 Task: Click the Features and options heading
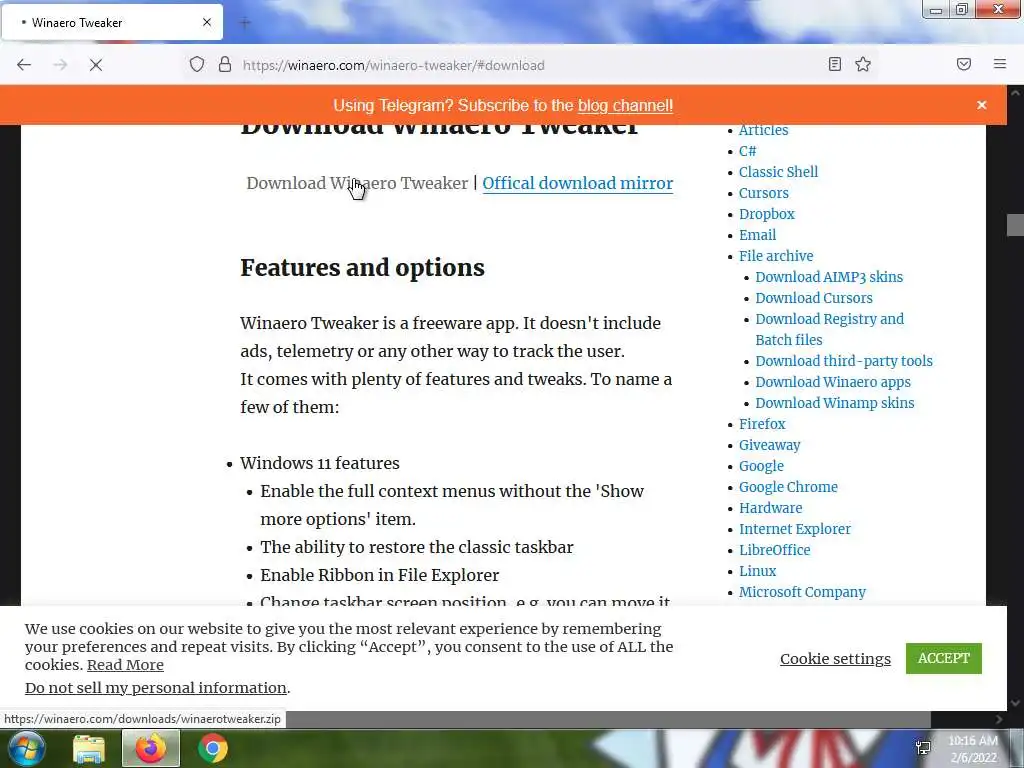tap(362, 268)
